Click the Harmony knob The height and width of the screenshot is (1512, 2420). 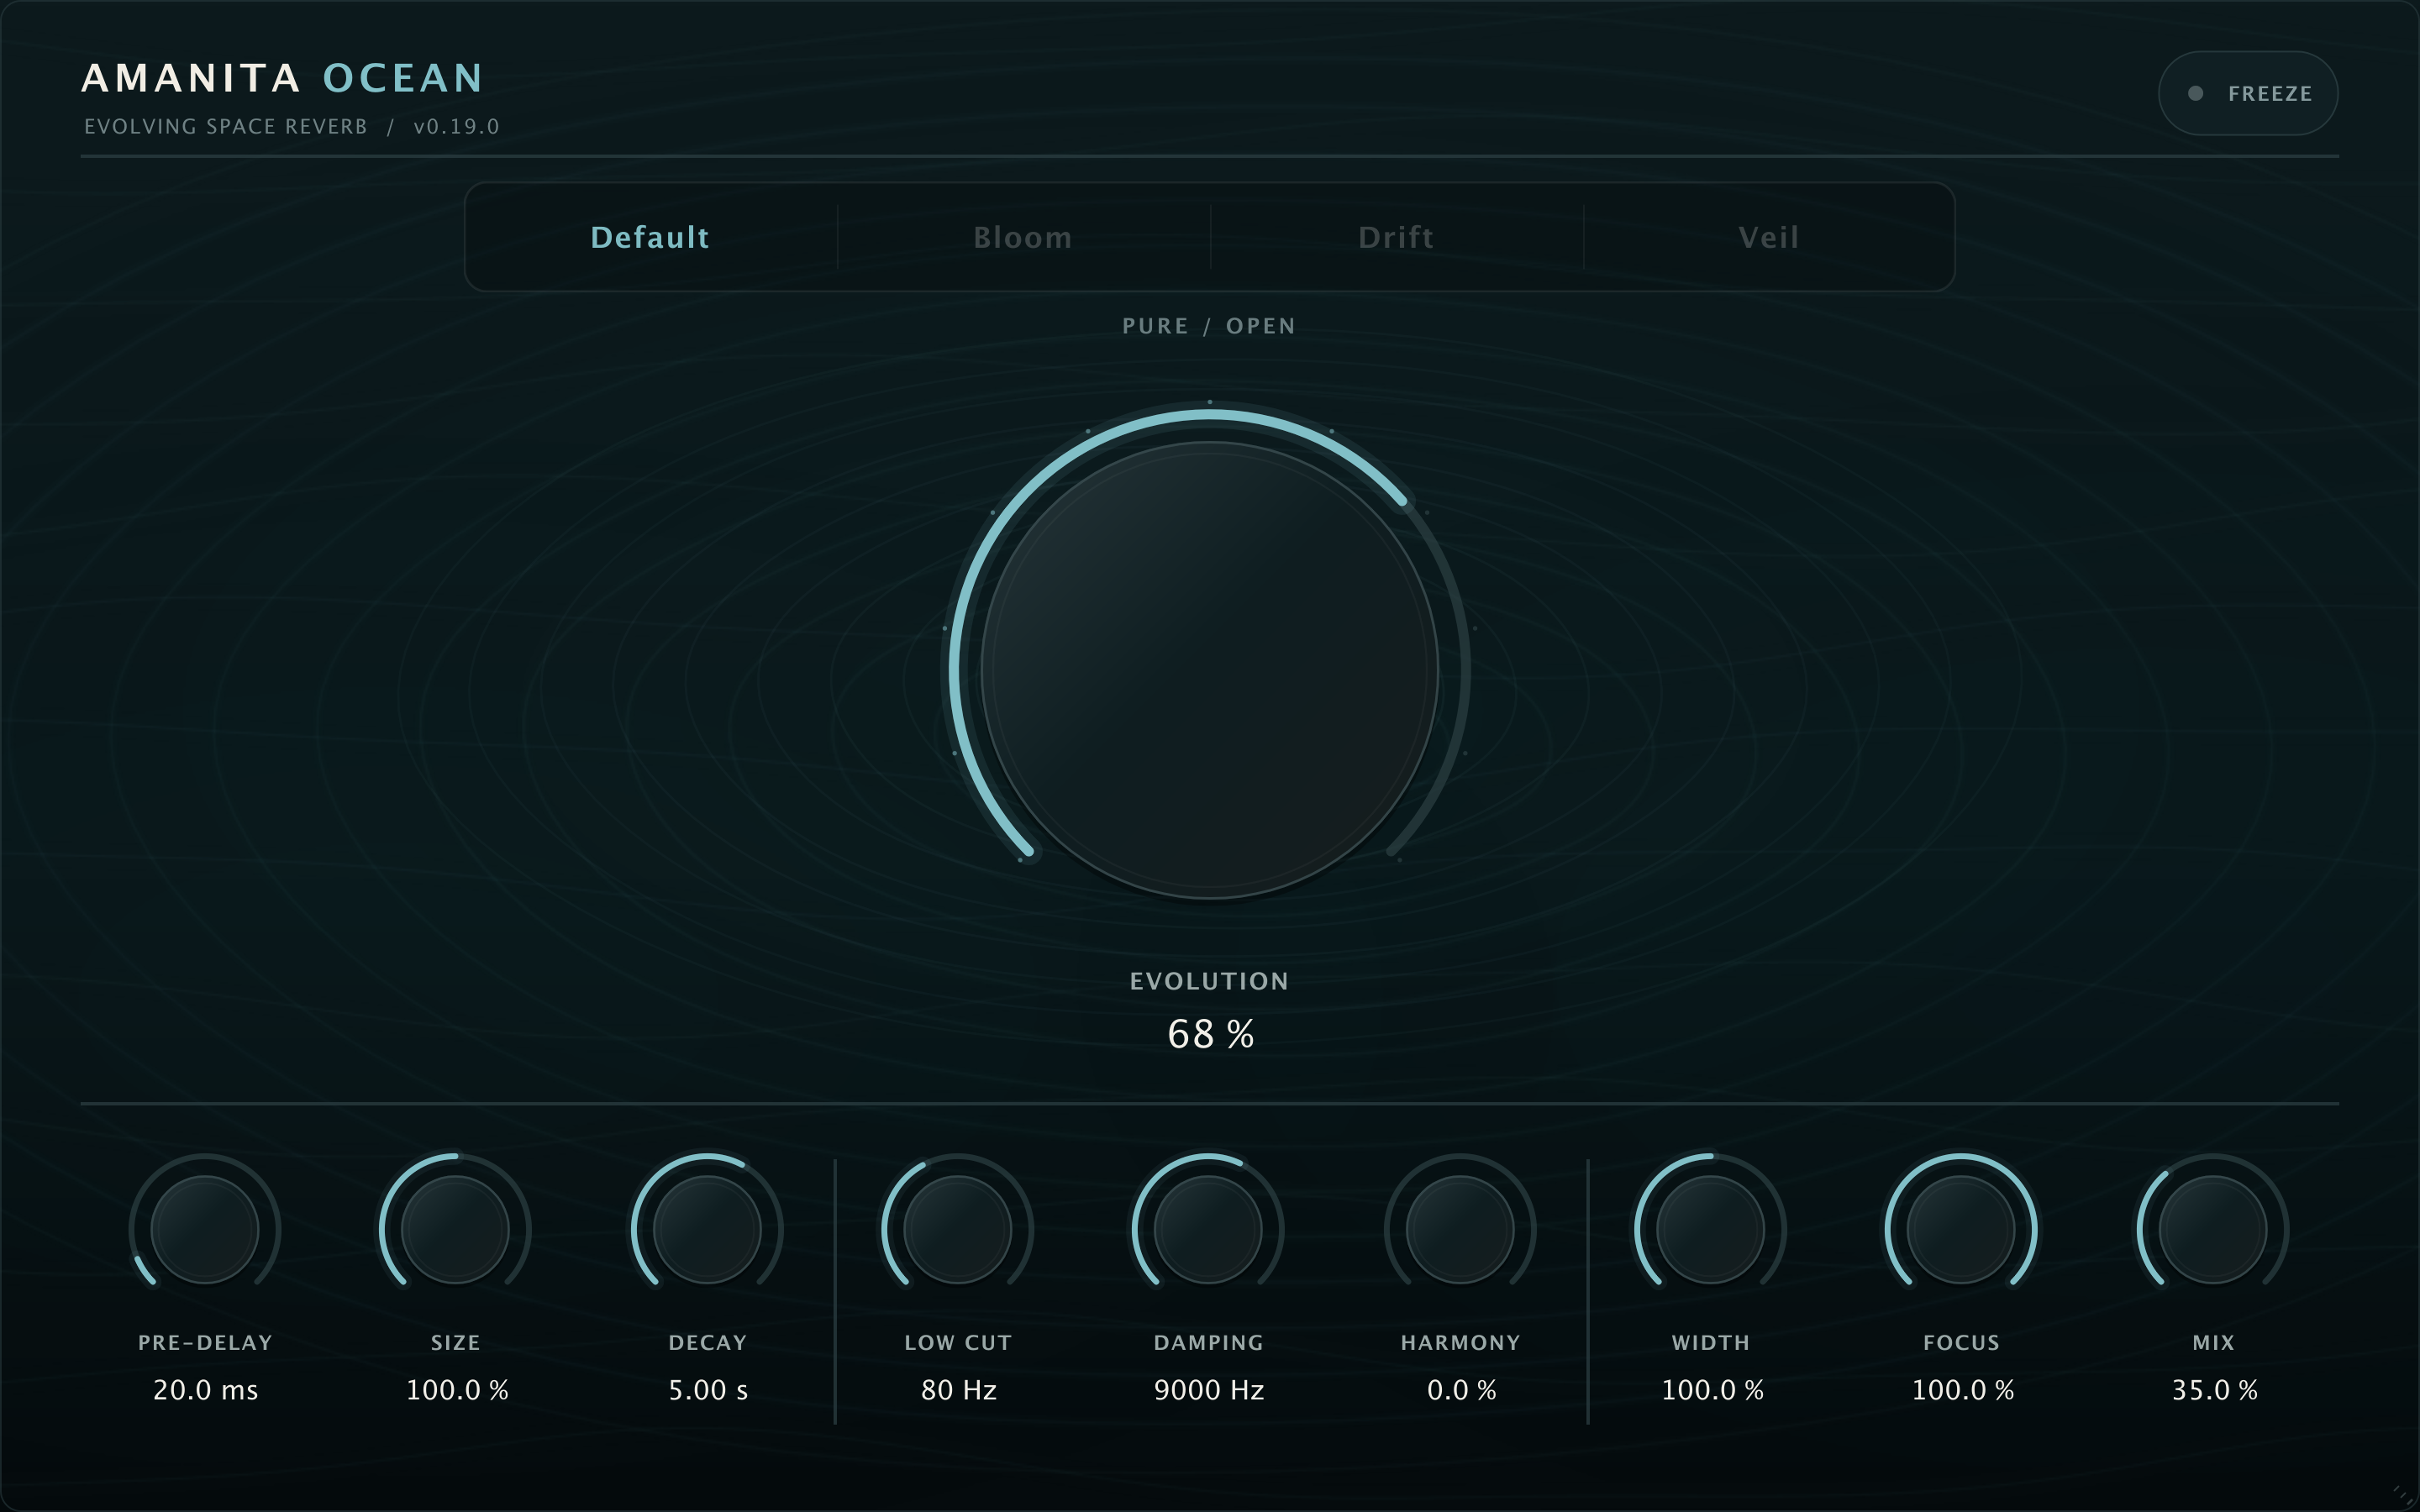pos(1460,1229)
